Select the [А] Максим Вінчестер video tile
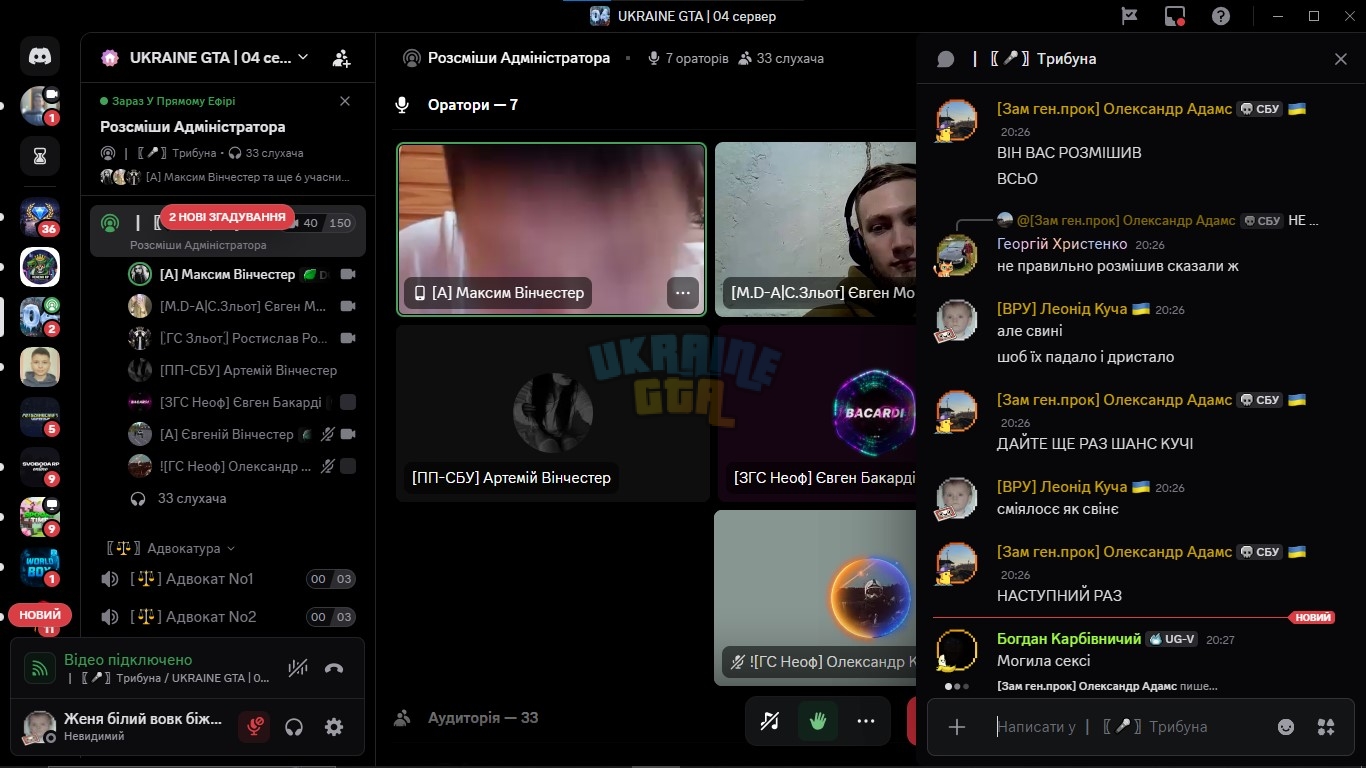This screenshot has width=1366, height=768. [552, 229]
